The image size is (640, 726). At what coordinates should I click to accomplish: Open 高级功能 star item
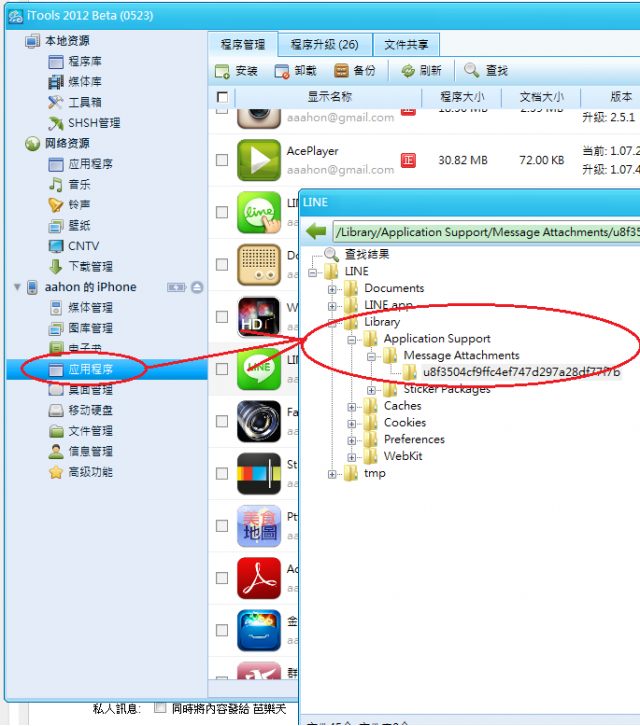[x=81, y=472]
